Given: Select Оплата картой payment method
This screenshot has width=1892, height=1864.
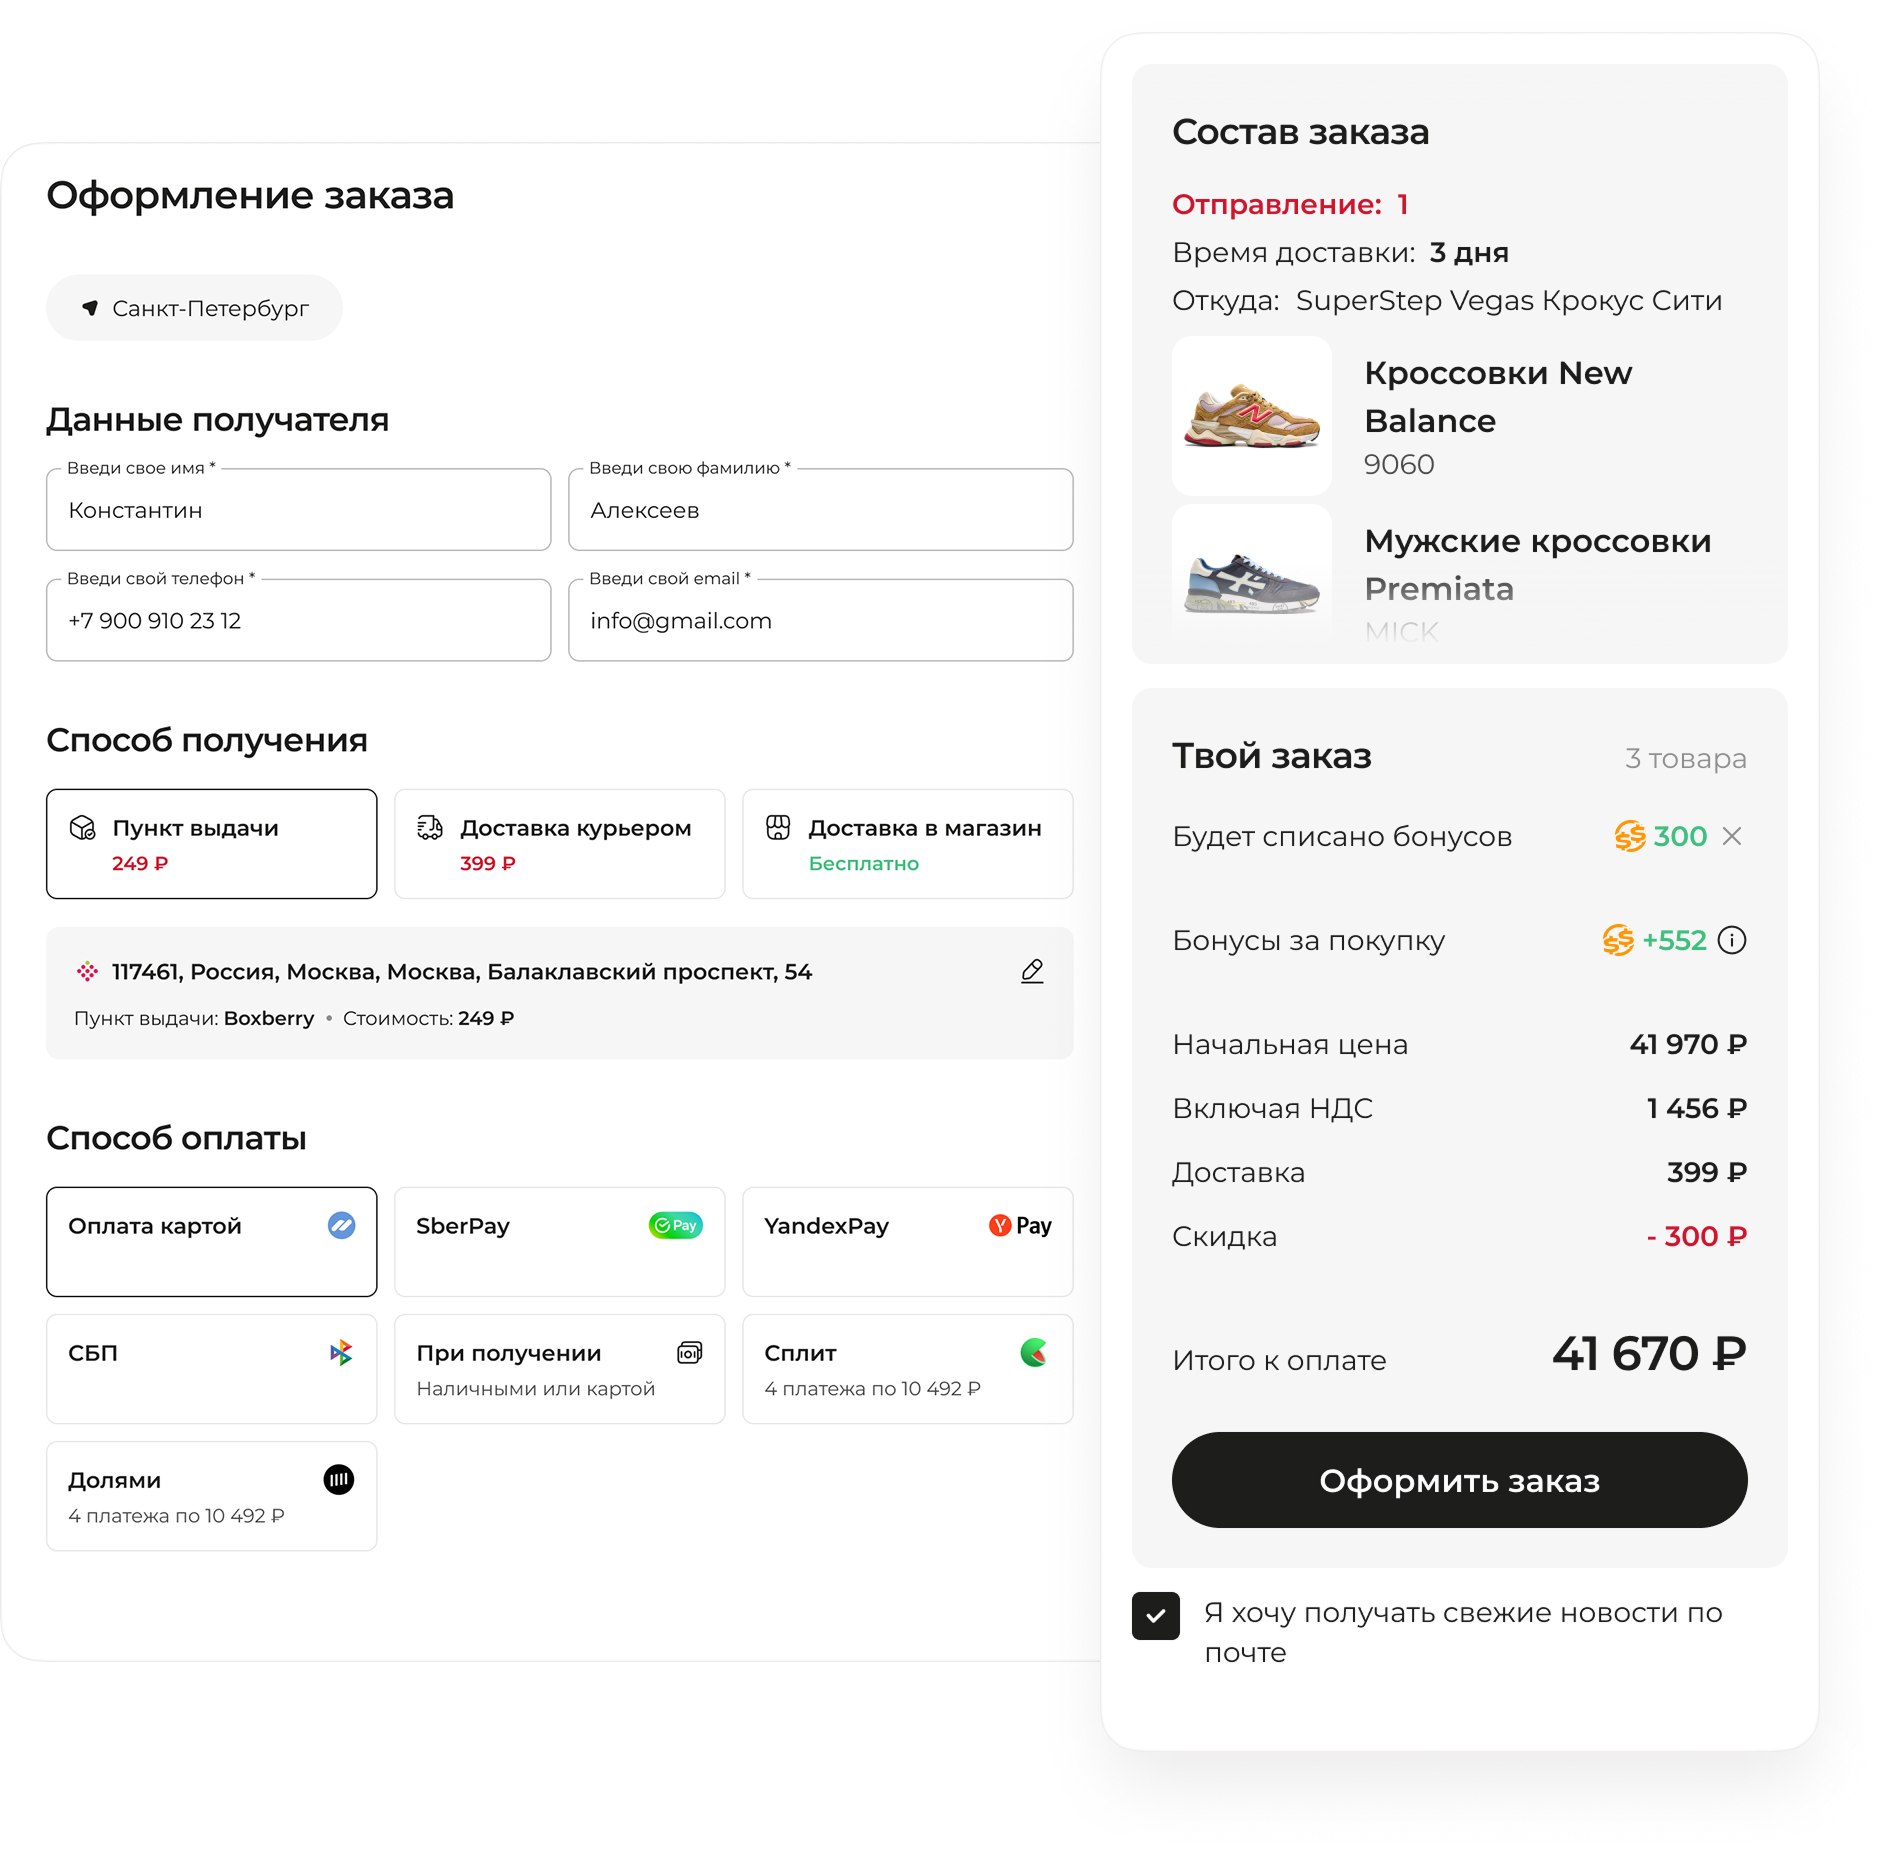Looking at the screenshot, I should pos(211,1241).
